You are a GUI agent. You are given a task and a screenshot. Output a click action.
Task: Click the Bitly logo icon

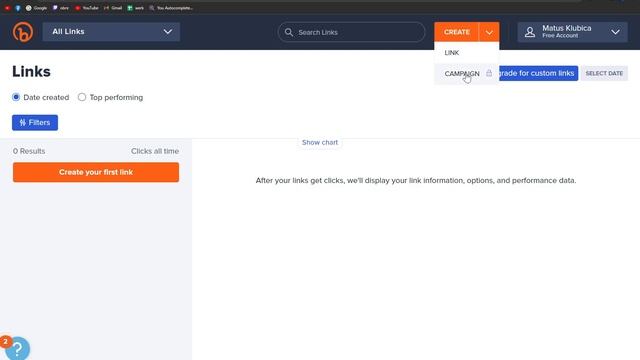click(23, 32)
